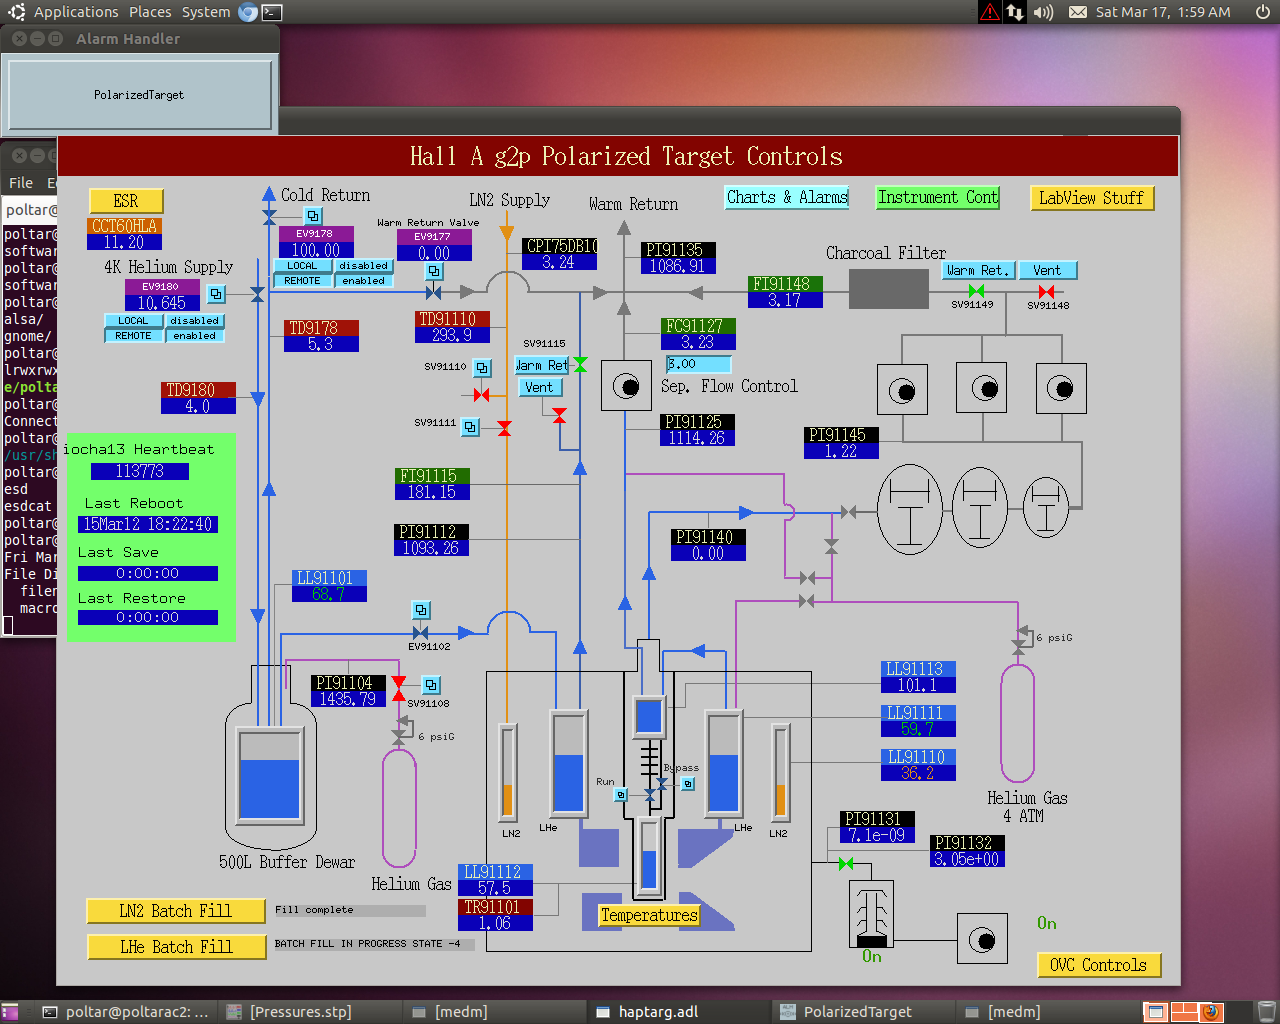This screenshot has width=1280, height=1024.
Task: Click left LN2 orange level gauge
Action: coord(508,772)
